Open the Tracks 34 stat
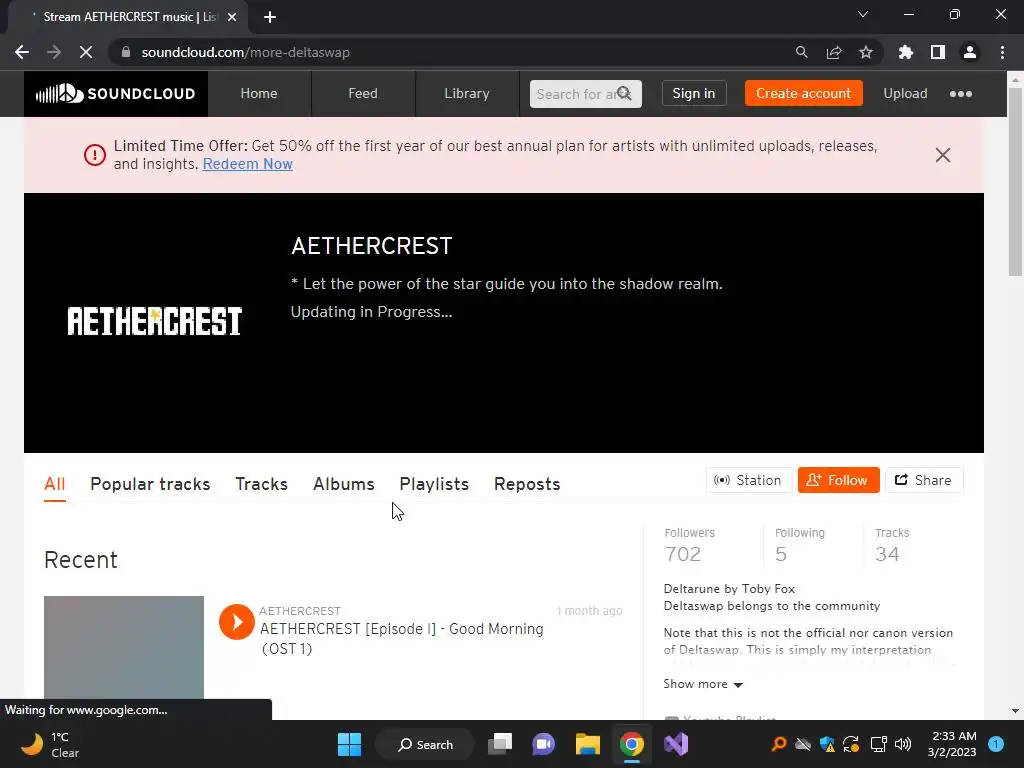The image size is (1024, 768). pos(892,545)
